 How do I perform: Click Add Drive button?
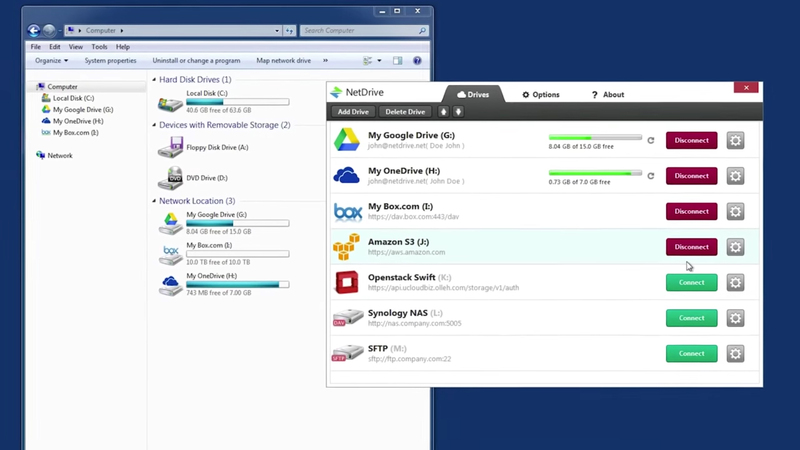pos(353,112)
